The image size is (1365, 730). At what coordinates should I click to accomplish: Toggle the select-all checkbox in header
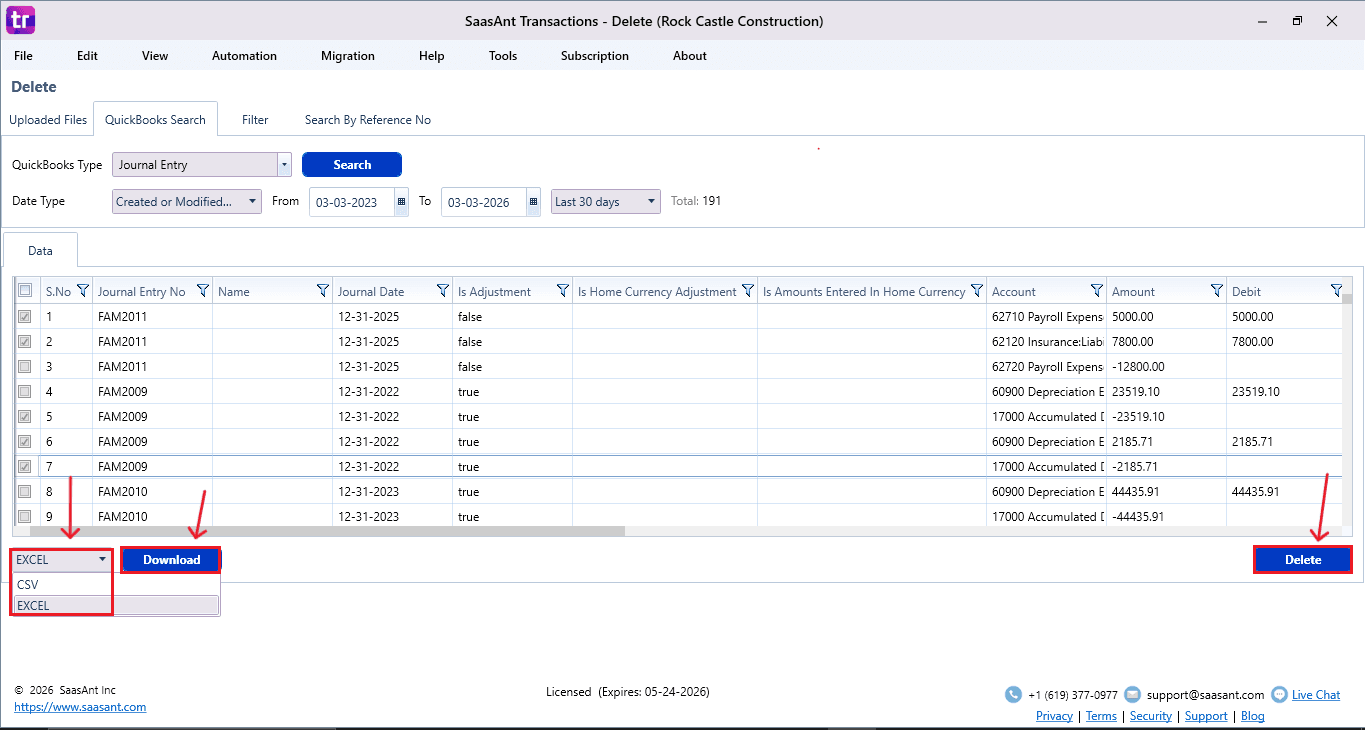pos(25,291)
